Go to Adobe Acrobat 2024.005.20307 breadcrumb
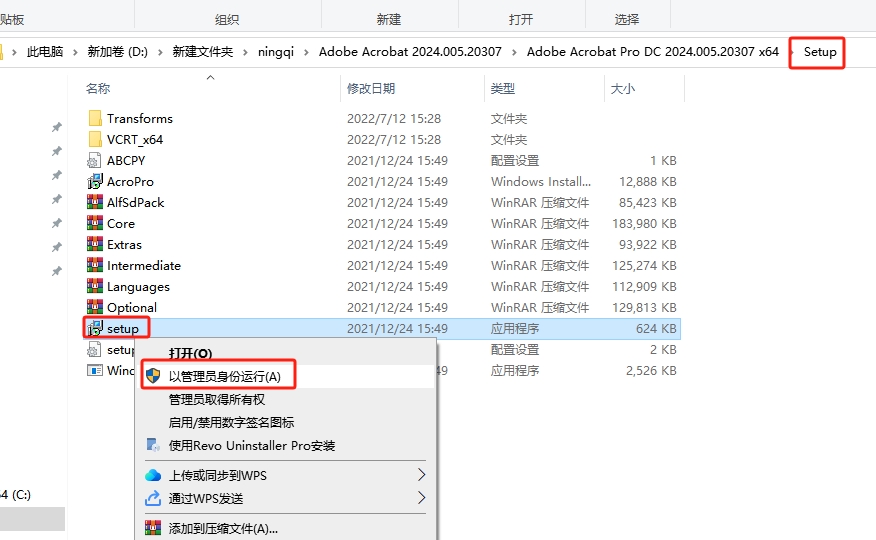The height and width of the screenshot is (540, 876). 410,52
